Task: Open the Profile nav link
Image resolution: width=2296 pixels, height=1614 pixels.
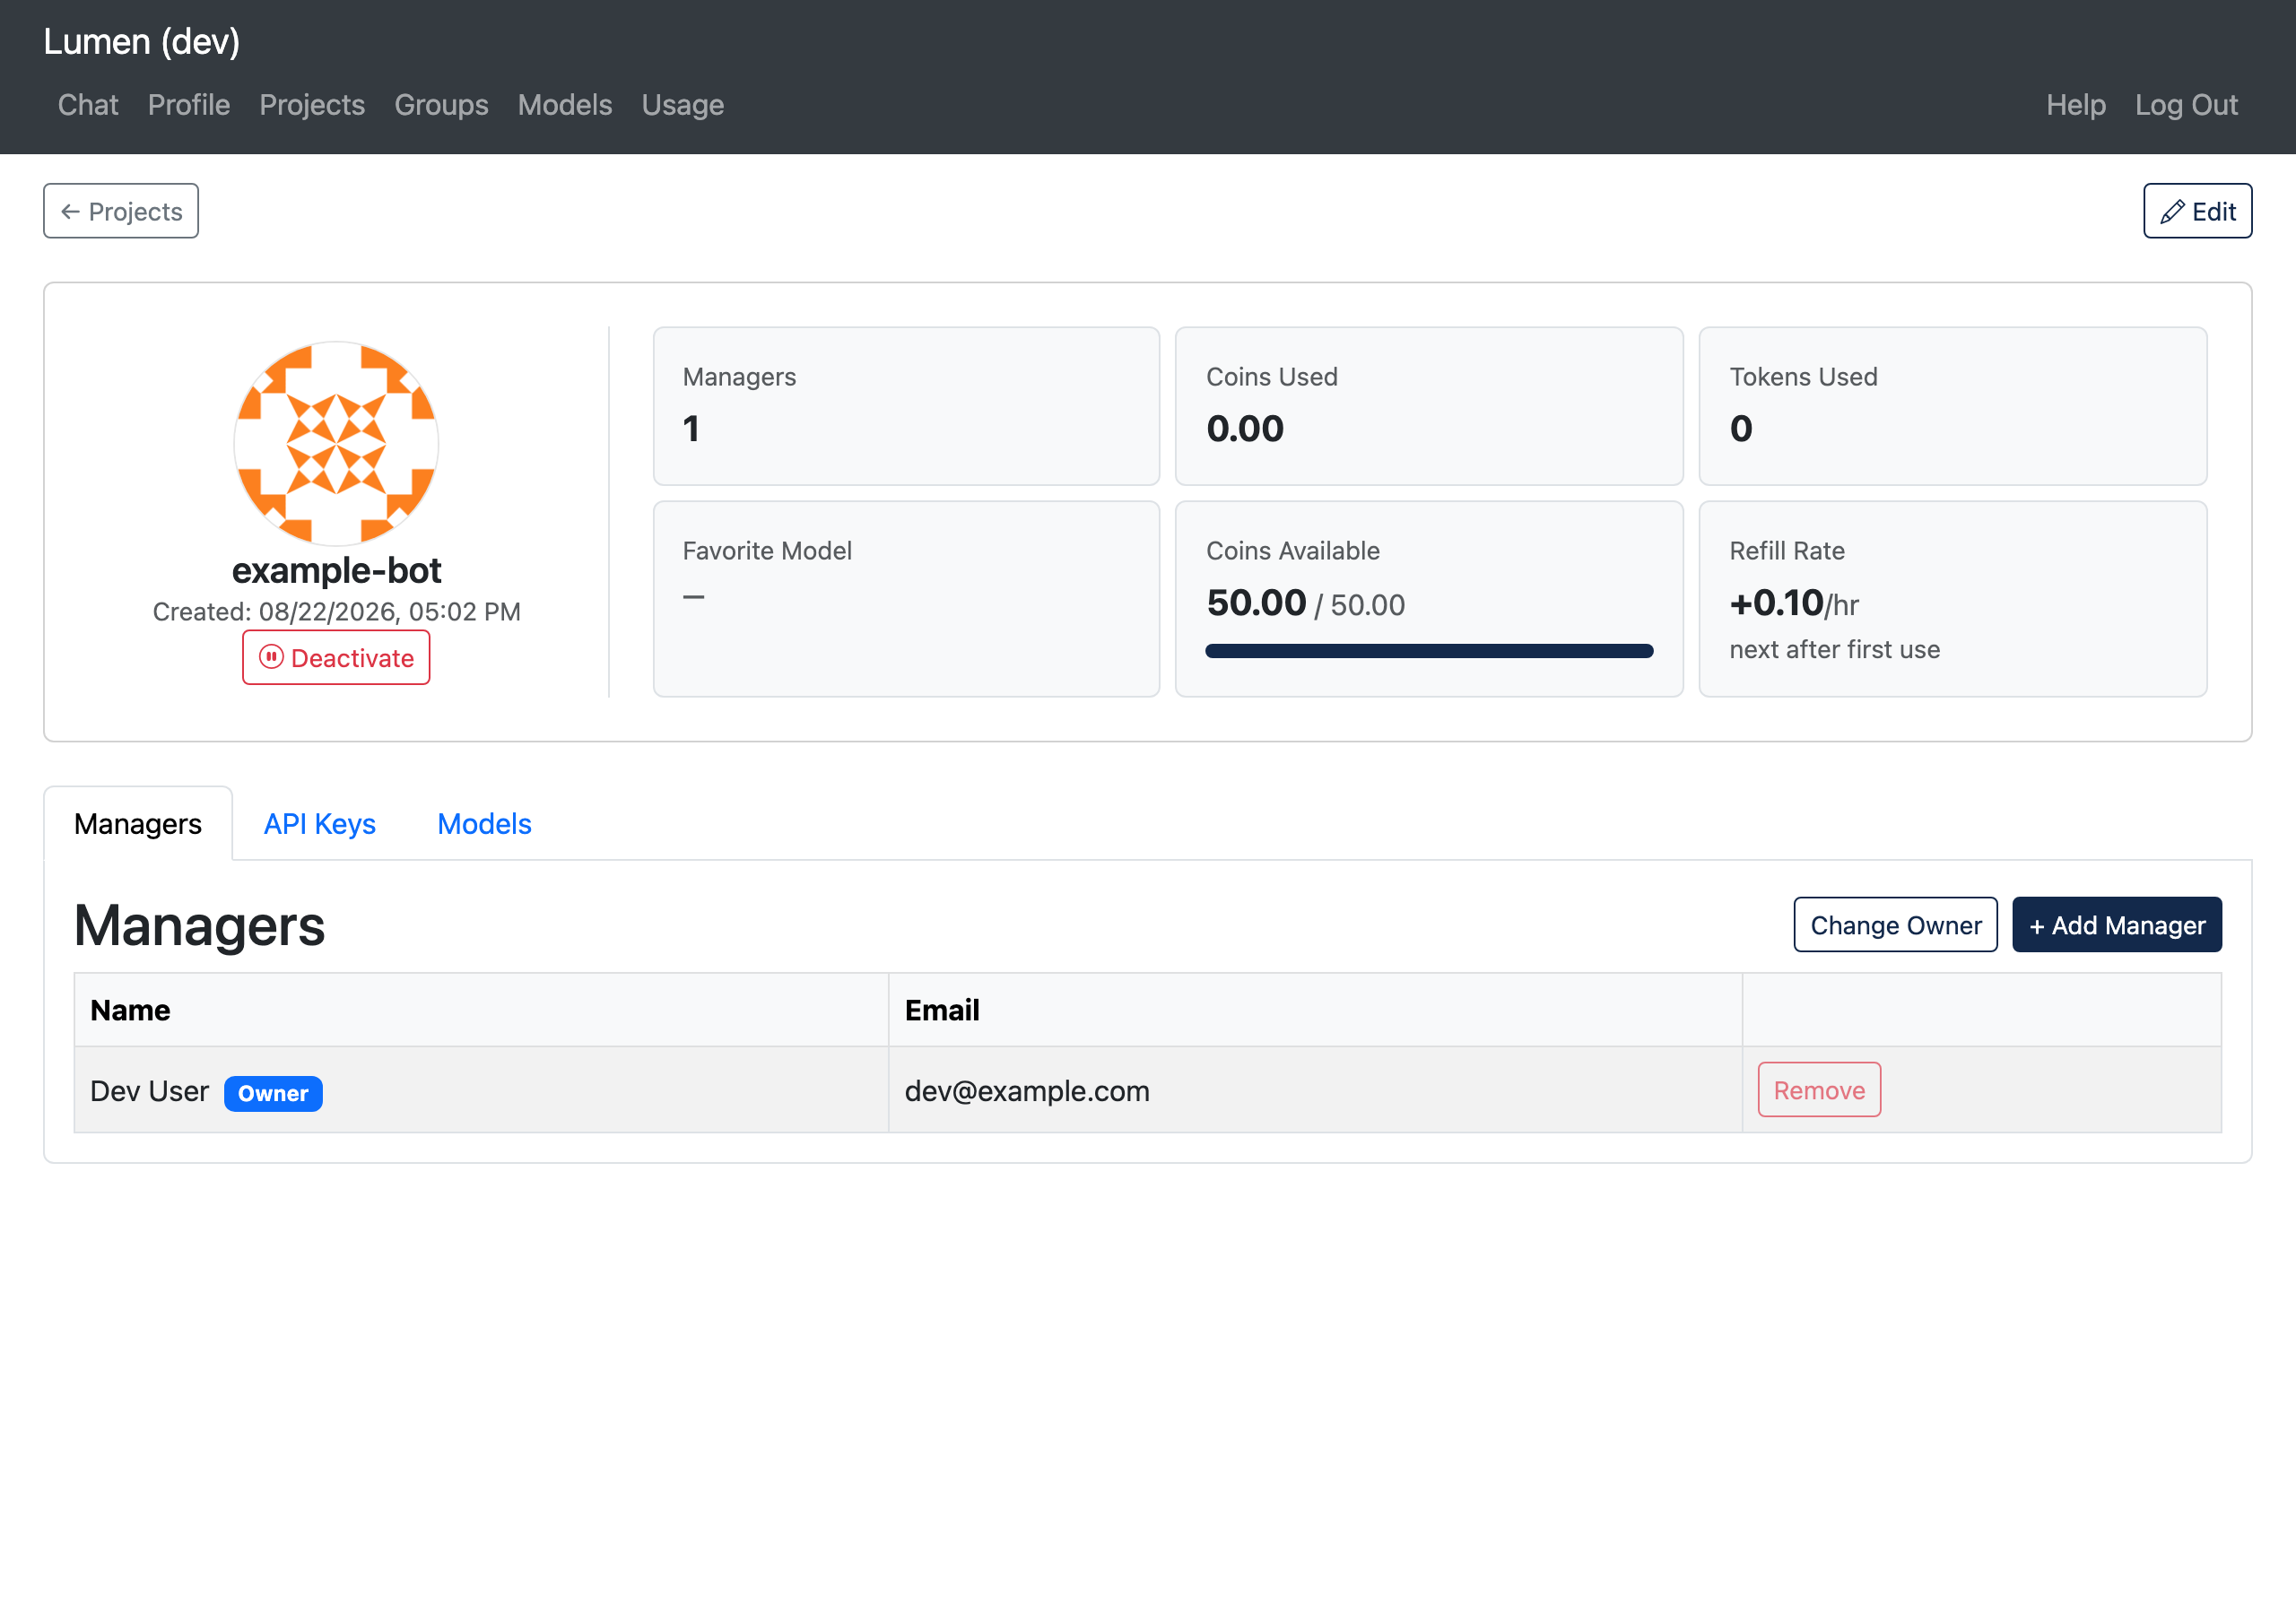Action: pyautogui.click(x=189, y=105)
